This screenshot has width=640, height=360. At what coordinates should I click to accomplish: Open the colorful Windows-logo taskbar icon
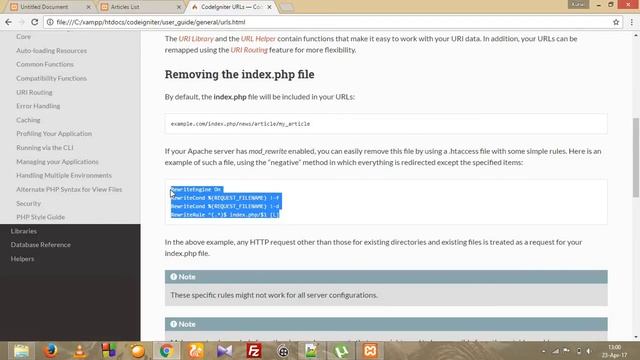(x=109, y=351)
